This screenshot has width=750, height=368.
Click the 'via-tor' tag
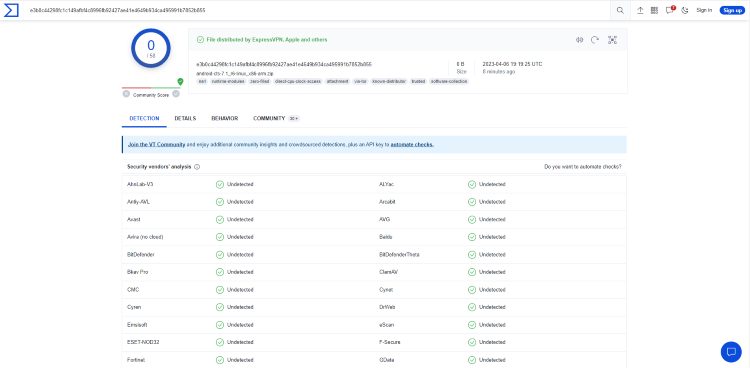360,81
